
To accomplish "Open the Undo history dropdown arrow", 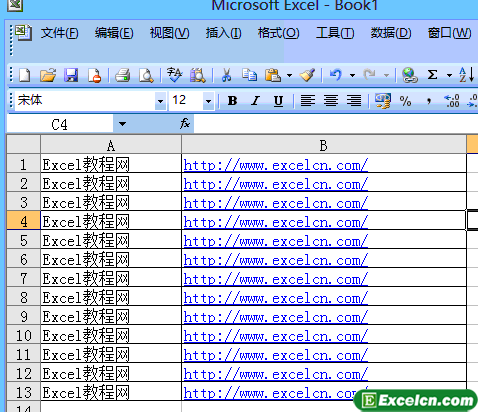I will pyautogui.click(x=352, y=75).
